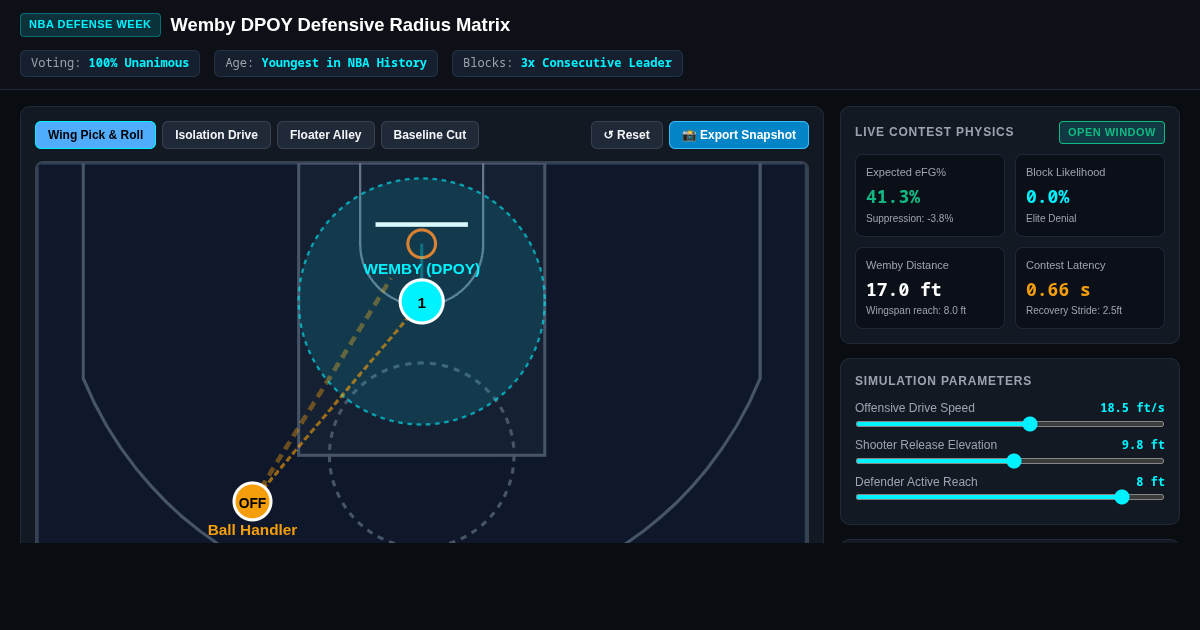Screen dimensions: 1200x630
Task: Select the orange OFF ball handler node
Action: click(x=252, y=502)
